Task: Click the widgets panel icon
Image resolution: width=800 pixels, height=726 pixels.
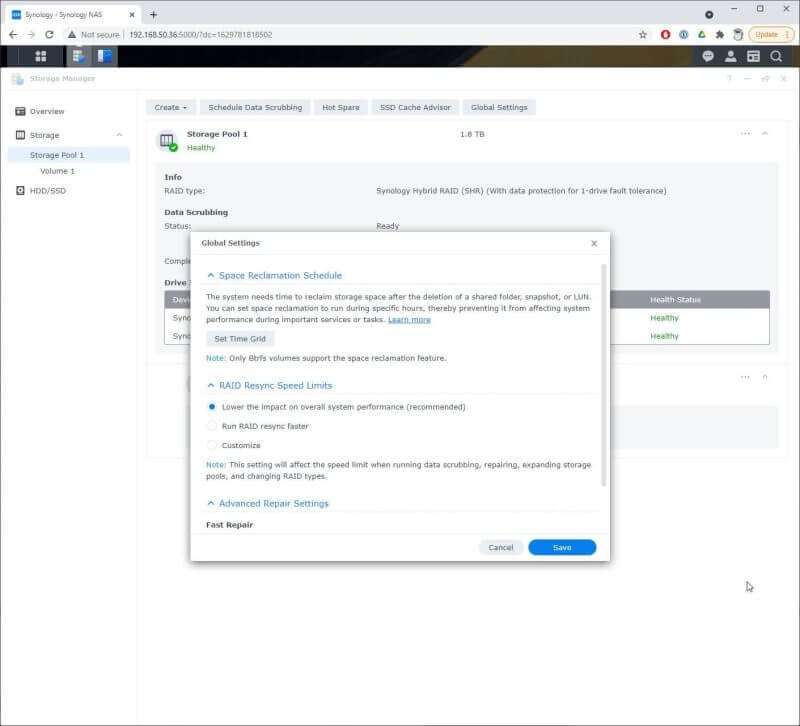Action: 756,56
